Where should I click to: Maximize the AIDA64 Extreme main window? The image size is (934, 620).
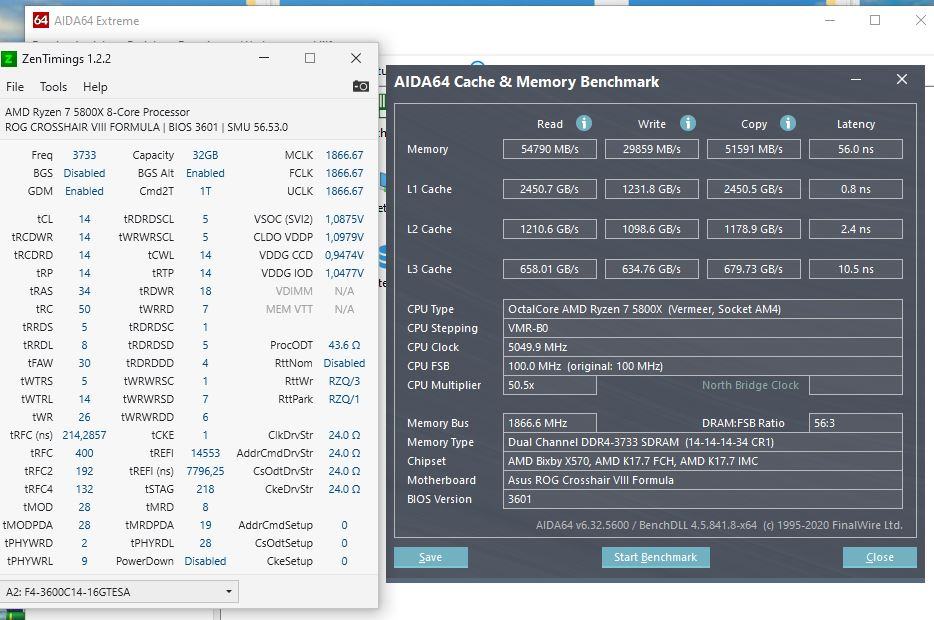tap(874, 20)
